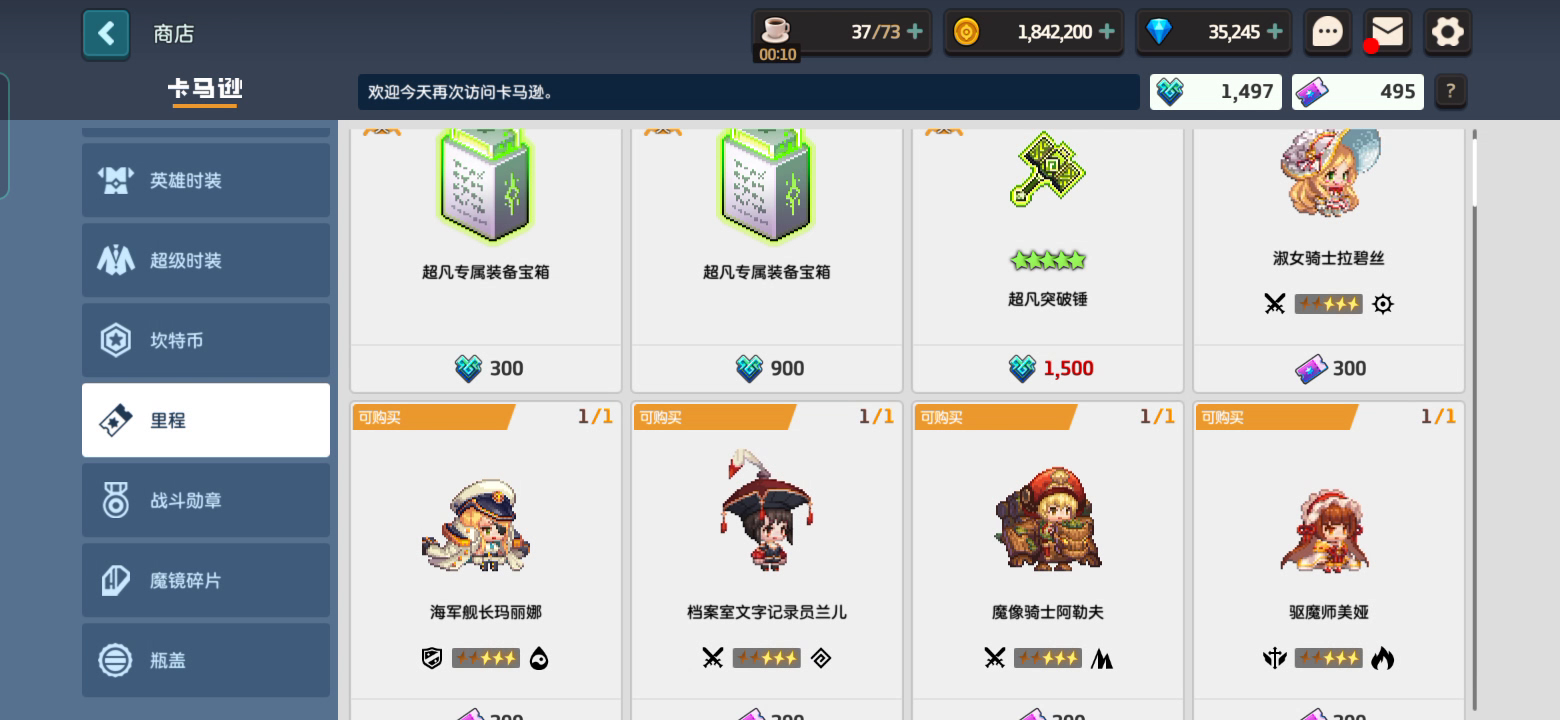Open the mailbox envelope icon
This screenshot has height=720, width=1560.
1387,33
